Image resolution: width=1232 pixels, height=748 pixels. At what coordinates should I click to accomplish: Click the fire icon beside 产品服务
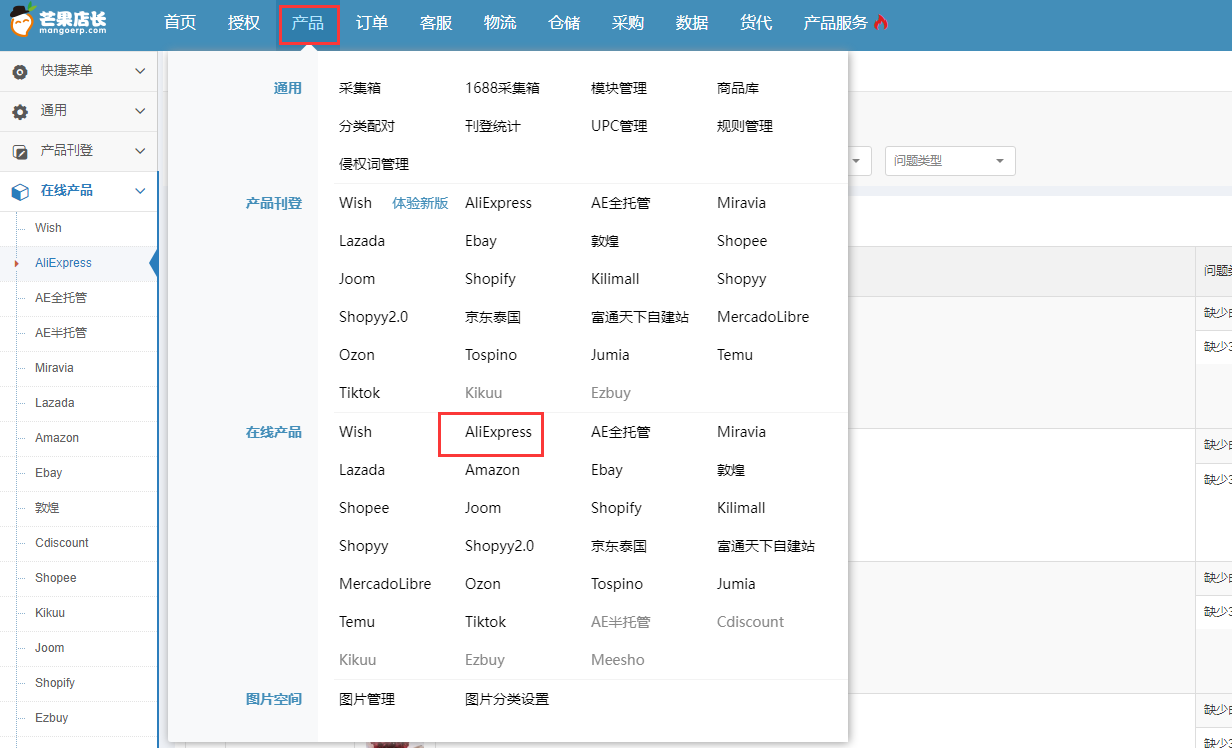pyautogui.click(x=880, y=23)
